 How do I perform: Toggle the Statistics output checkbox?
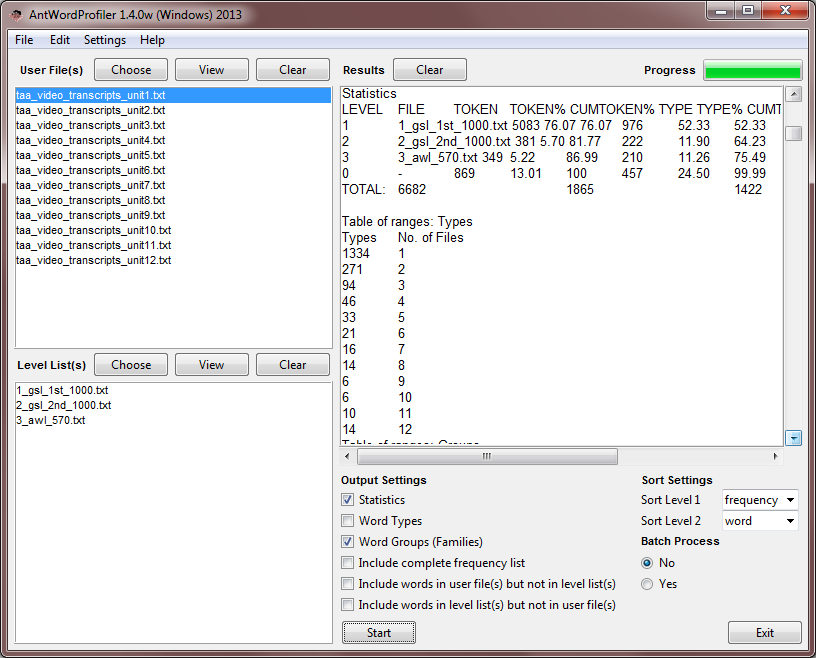point(348,500)
